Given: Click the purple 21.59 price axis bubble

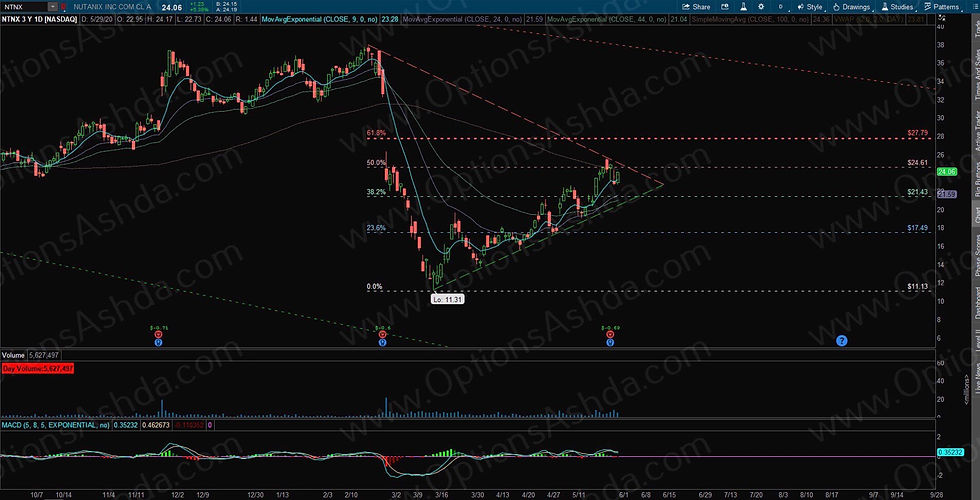Looking at the screenshot, I should tap(946, 194).
